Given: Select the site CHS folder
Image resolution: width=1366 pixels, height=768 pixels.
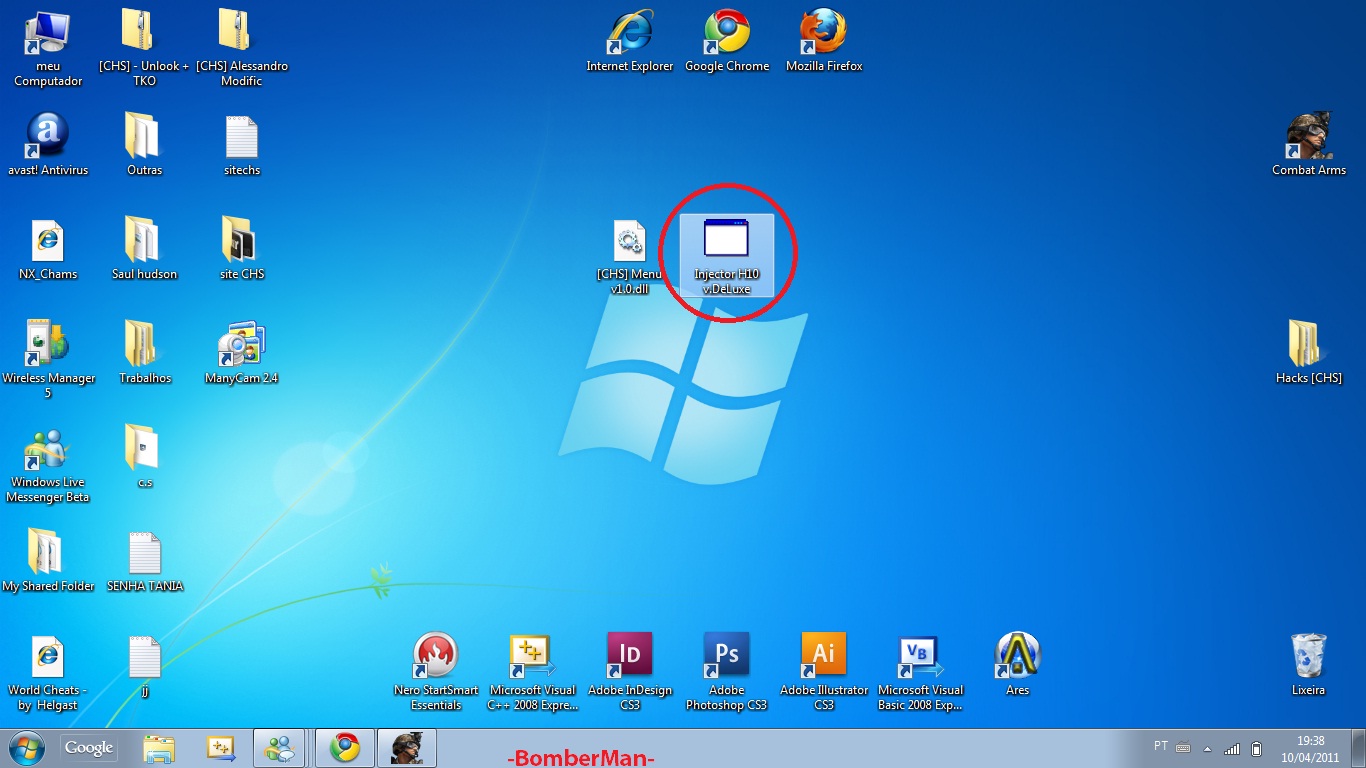Looking at the screenshot, I should coord(242,249).
